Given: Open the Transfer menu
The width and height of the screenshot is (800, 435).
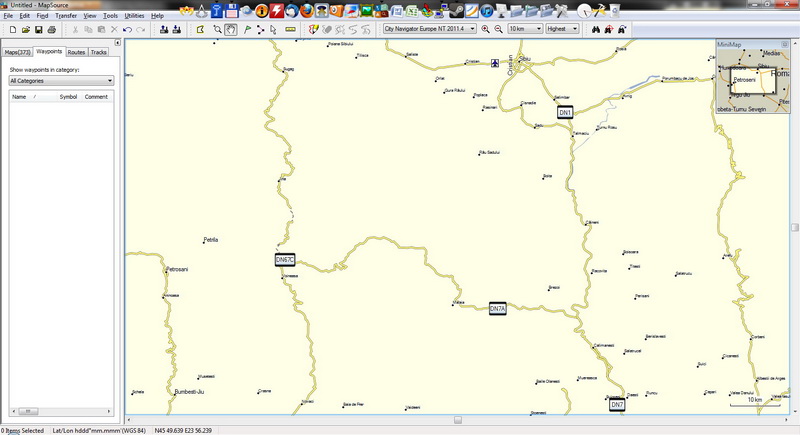Looking at the screenshot, I should click(x=66, y=16).
